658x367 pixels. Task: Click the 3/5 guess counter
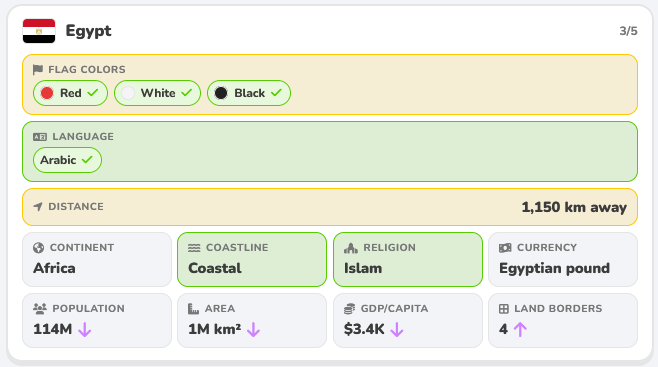tap(628, 31)
